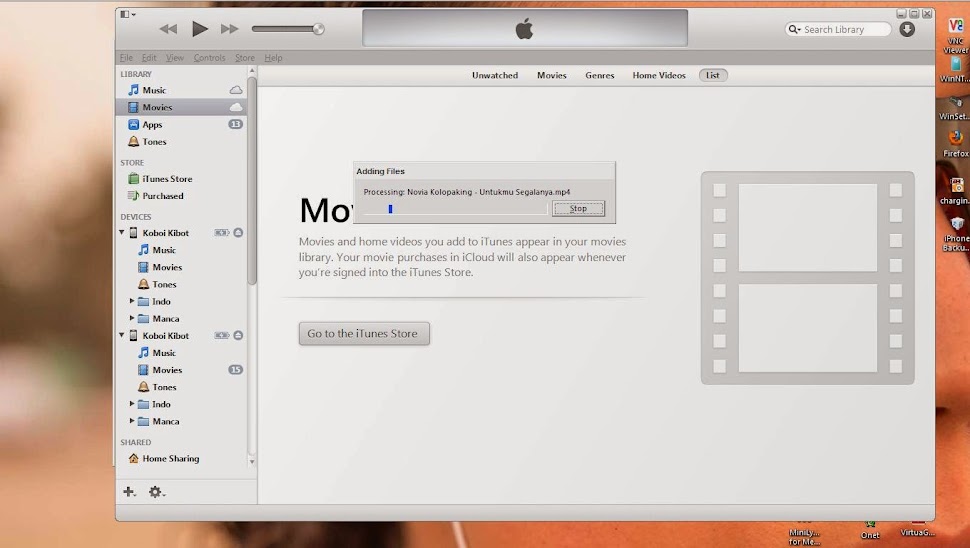Expand Indo folder under first Koboi Kibot

(x=132, y=301)
